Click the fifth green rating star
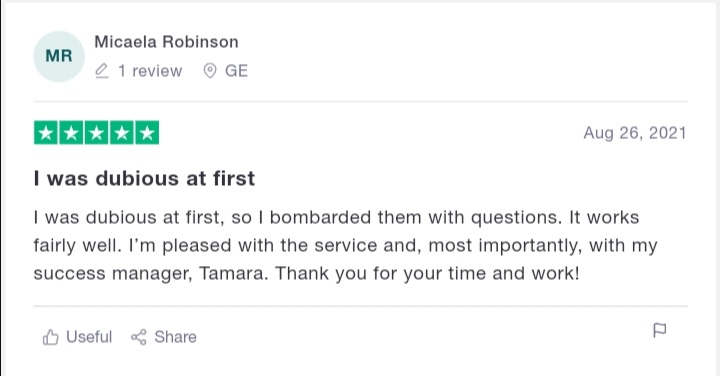The image size is (720, 376). [x=147, y=133]
